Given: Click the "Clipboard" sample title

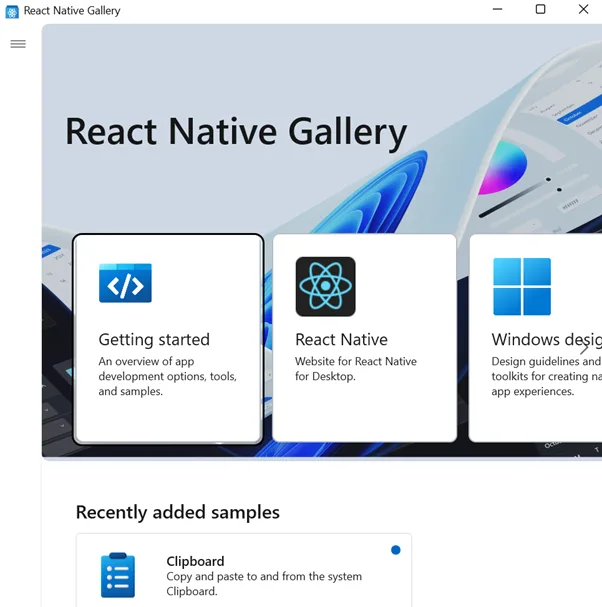Looking at the screenshot, I should (195, 561).
